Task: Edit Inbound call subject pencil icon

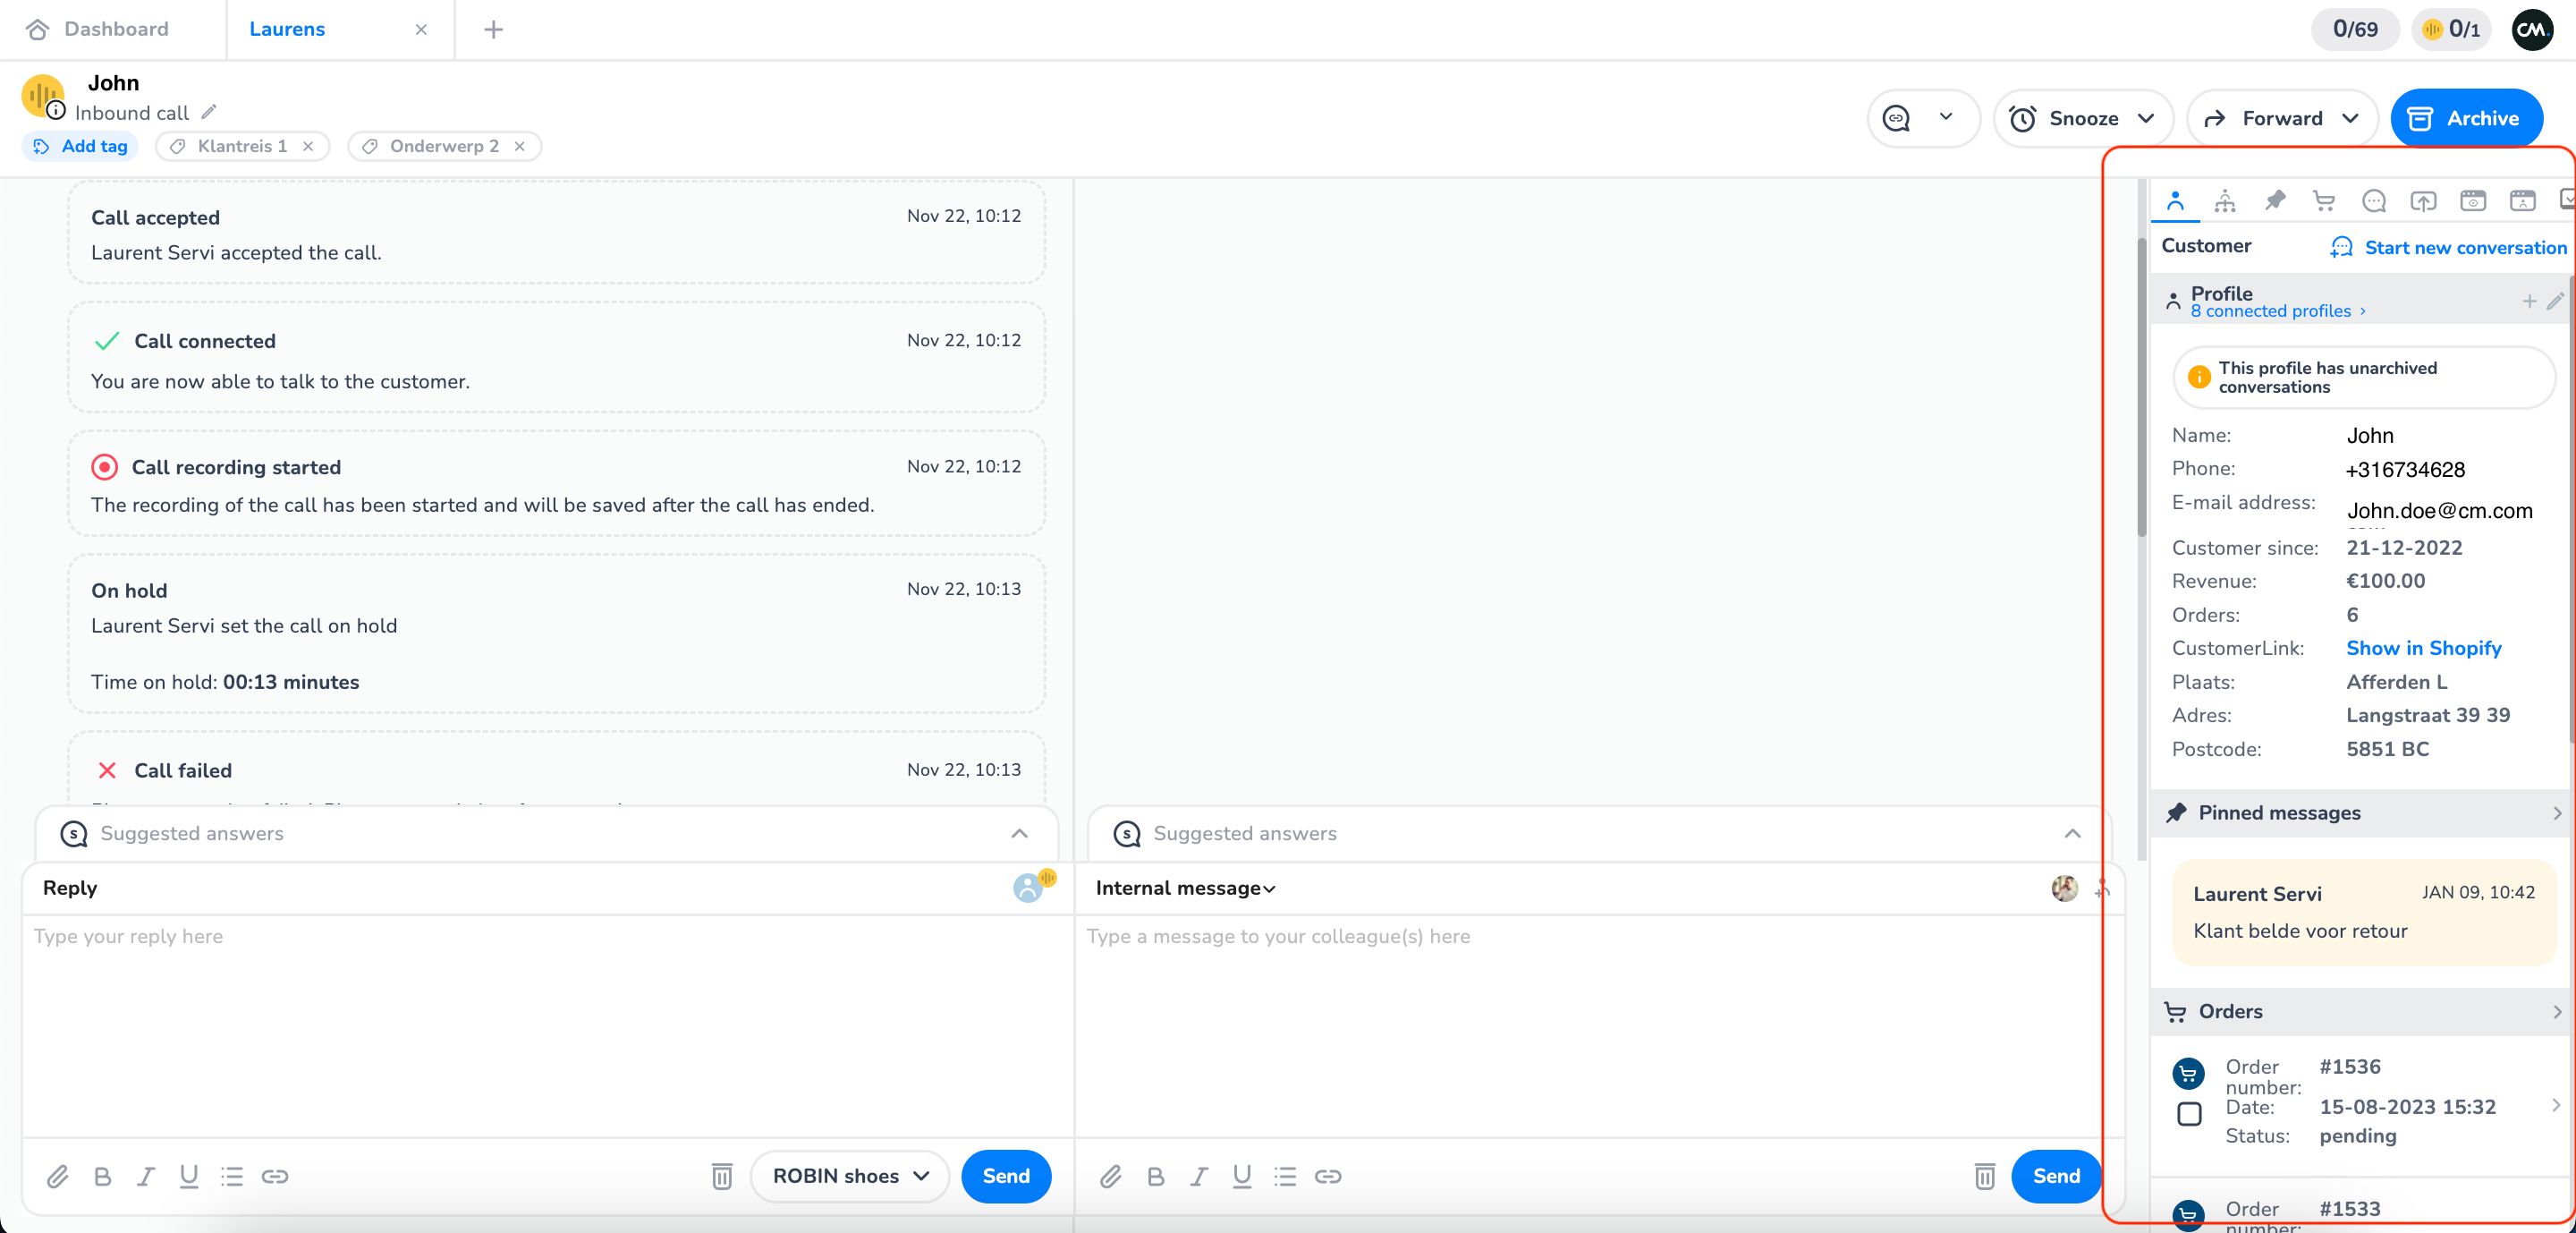Action: [x=208, y=112]
